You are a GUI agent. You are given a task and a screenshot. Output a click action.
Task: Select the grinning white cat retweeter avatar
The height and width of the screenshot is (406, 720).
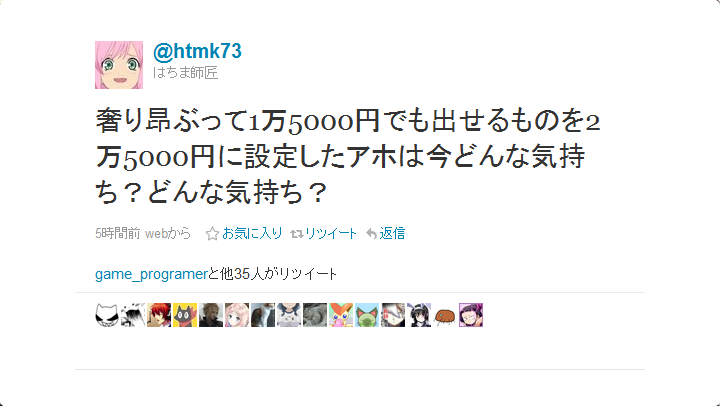point(107,315)
